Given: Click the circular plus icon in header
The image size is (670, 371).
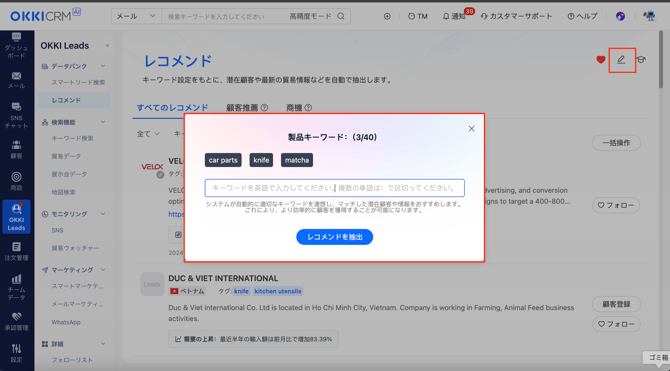Looking at the screenshot, I should 387,16.
